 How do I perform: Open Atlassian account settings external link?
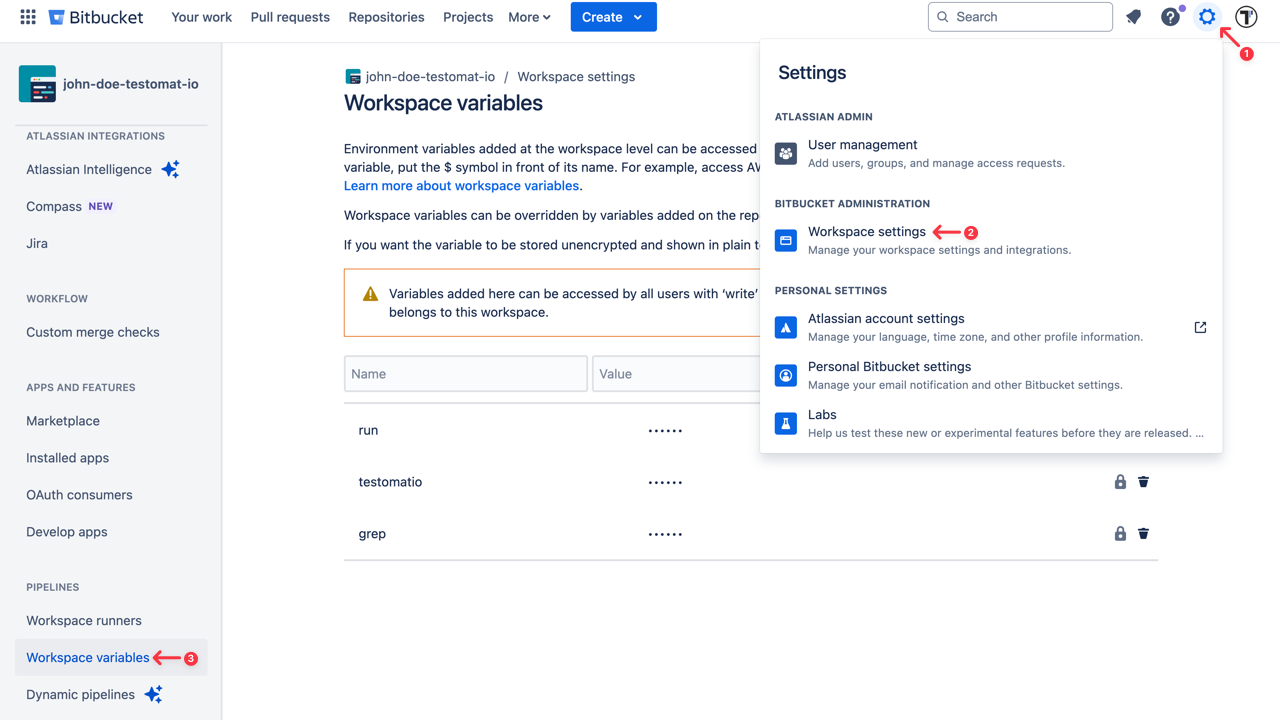click(x=1199, y=327)
